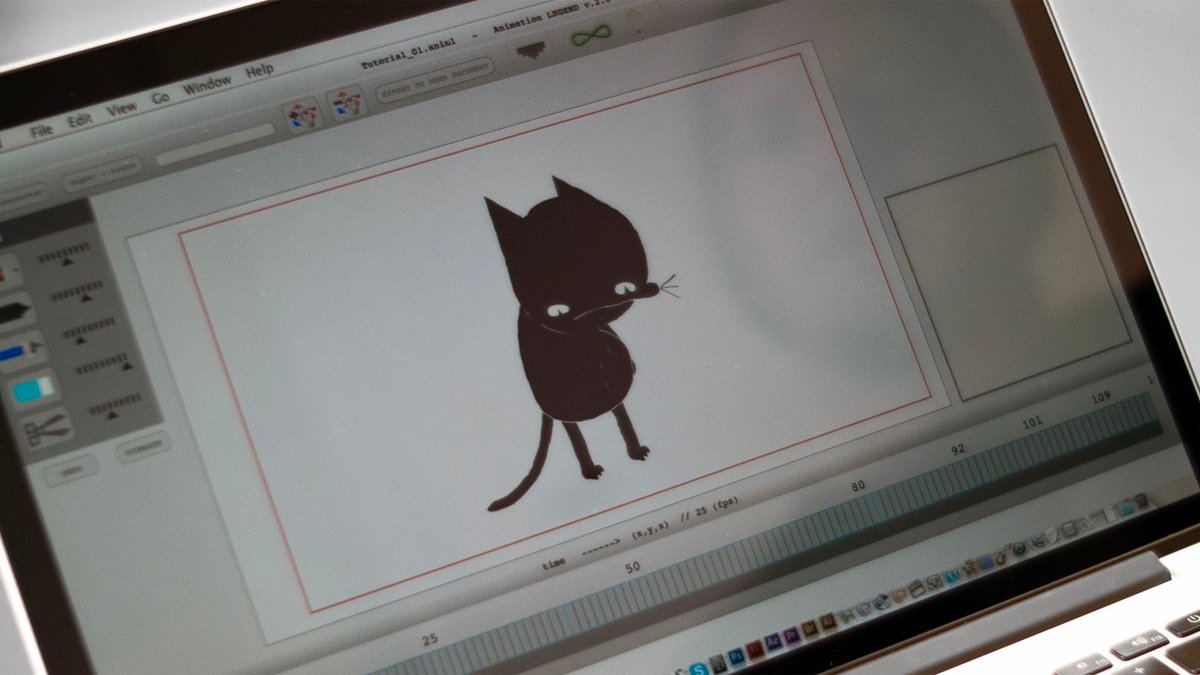The width and height of the screenshot is (1200, 675).
Task: Jump to frame 25 on the timeline
Action: click(x=431, y=639)
